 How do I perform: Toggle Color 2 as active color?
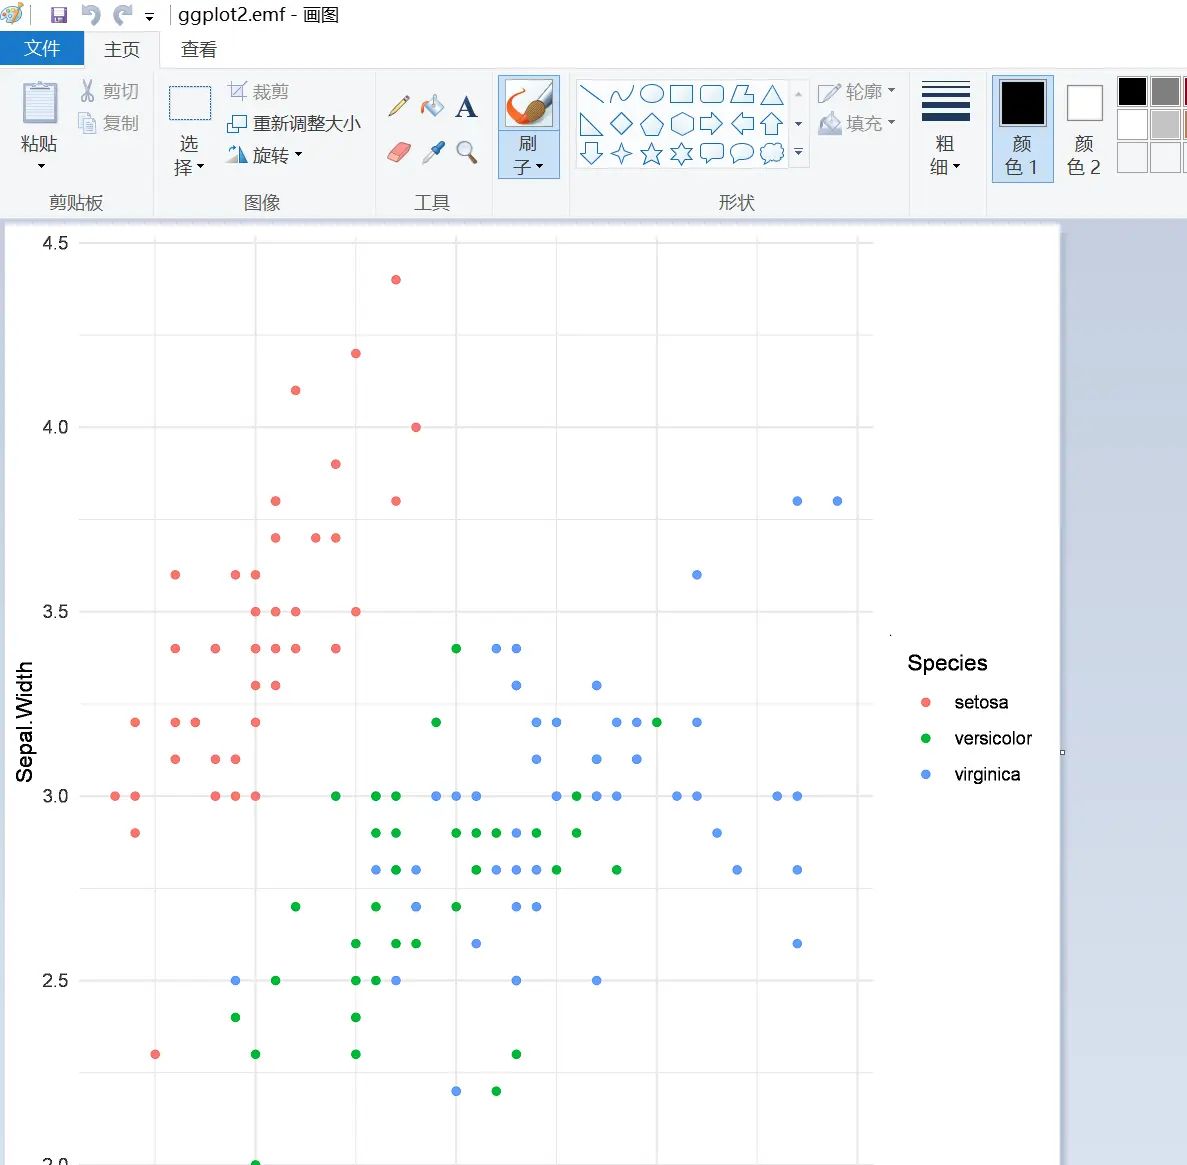click(1084, 128)
